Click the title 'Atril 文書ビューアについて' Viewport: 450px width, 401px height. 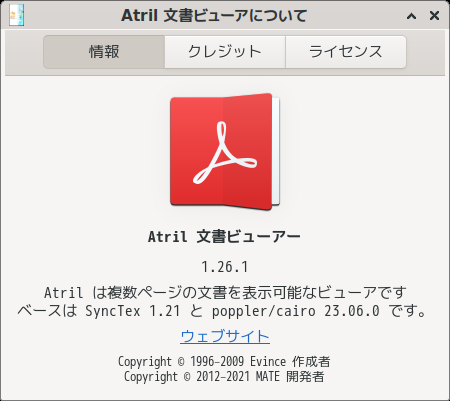click(214, 15)
